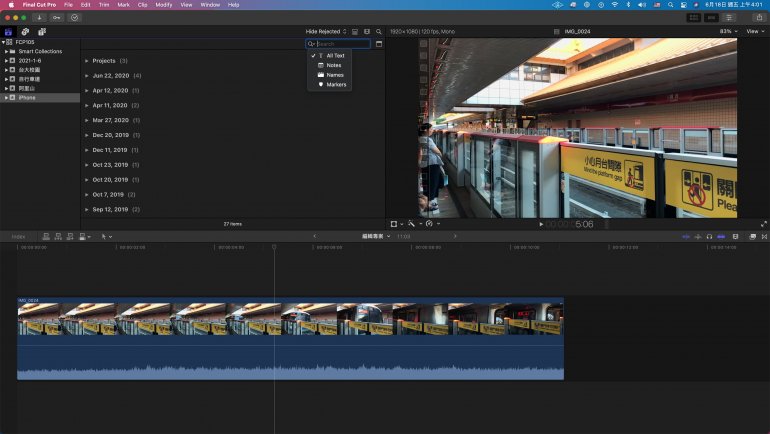This screenshot has height=434, width=770.
Task: Click the Background Tasks checkmark icon
Action: 75,17
